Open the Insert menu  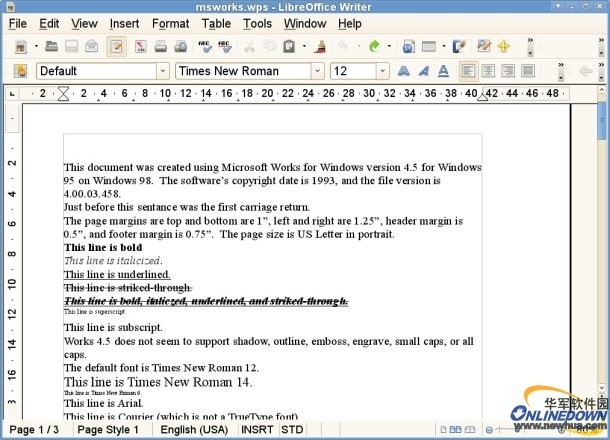[x=124, y=24]
